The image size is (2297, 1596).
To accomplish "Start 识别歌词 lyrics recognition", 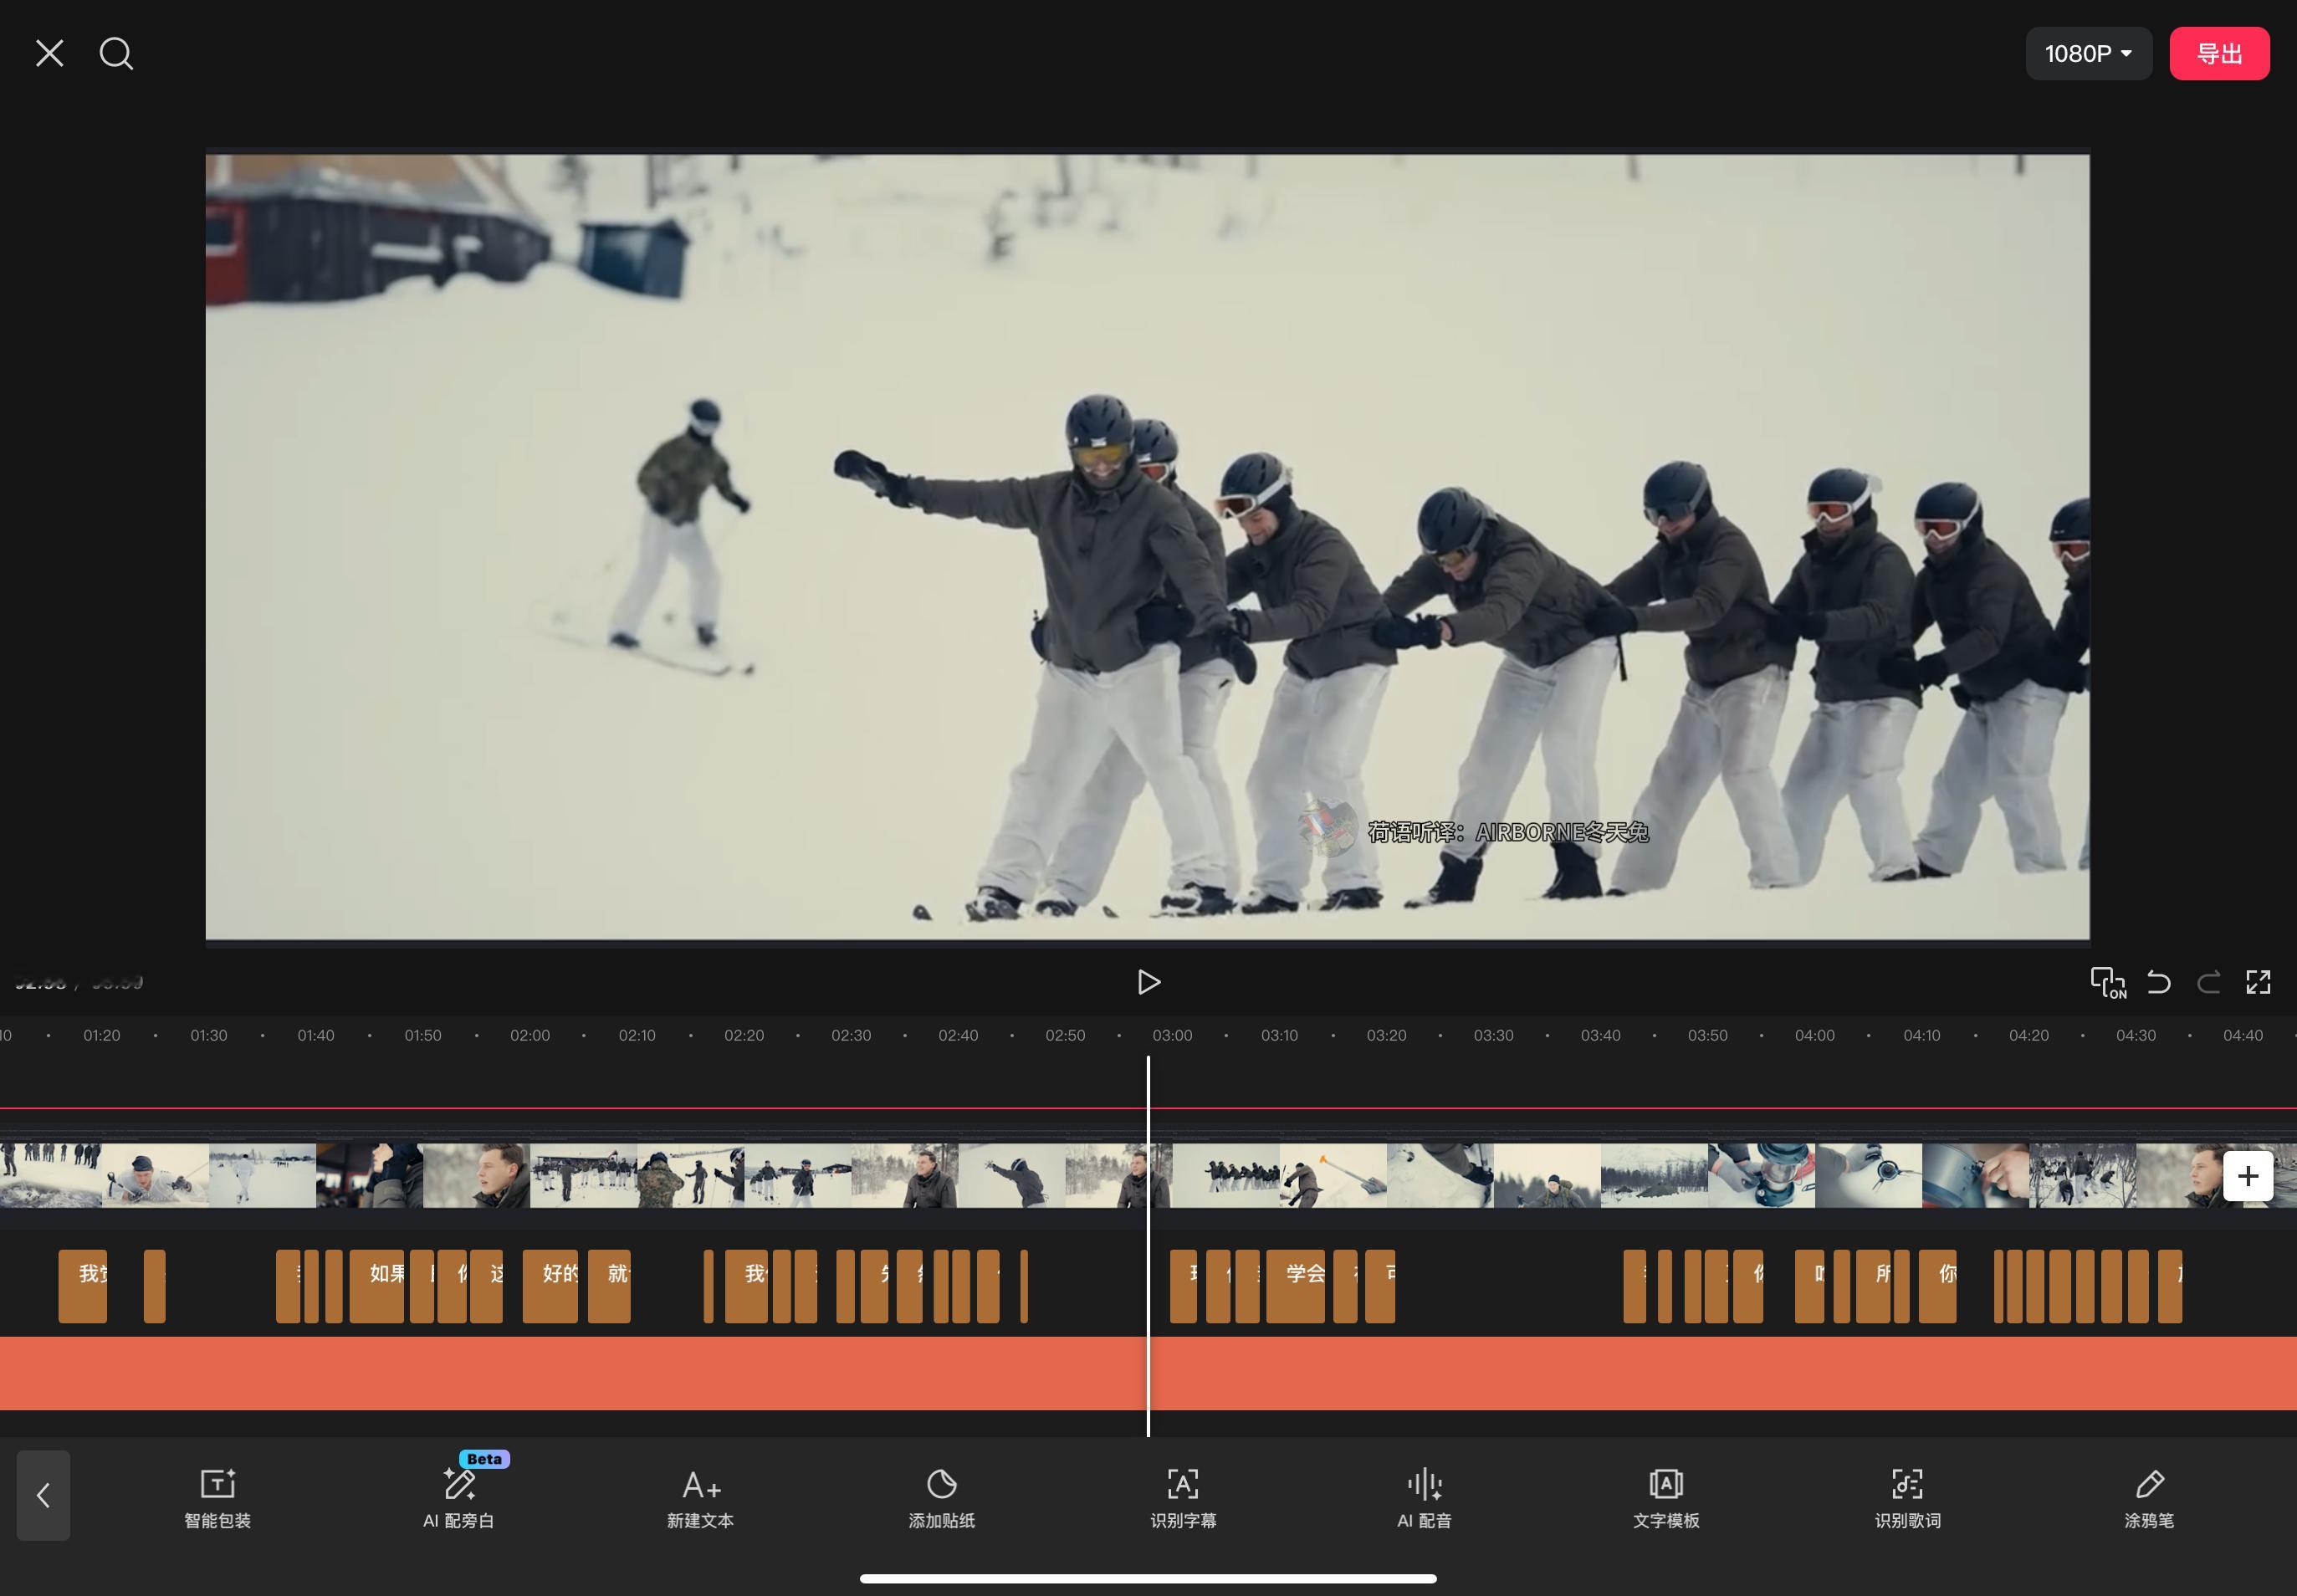I will pyautogui.click(x=1907, y=1498).
